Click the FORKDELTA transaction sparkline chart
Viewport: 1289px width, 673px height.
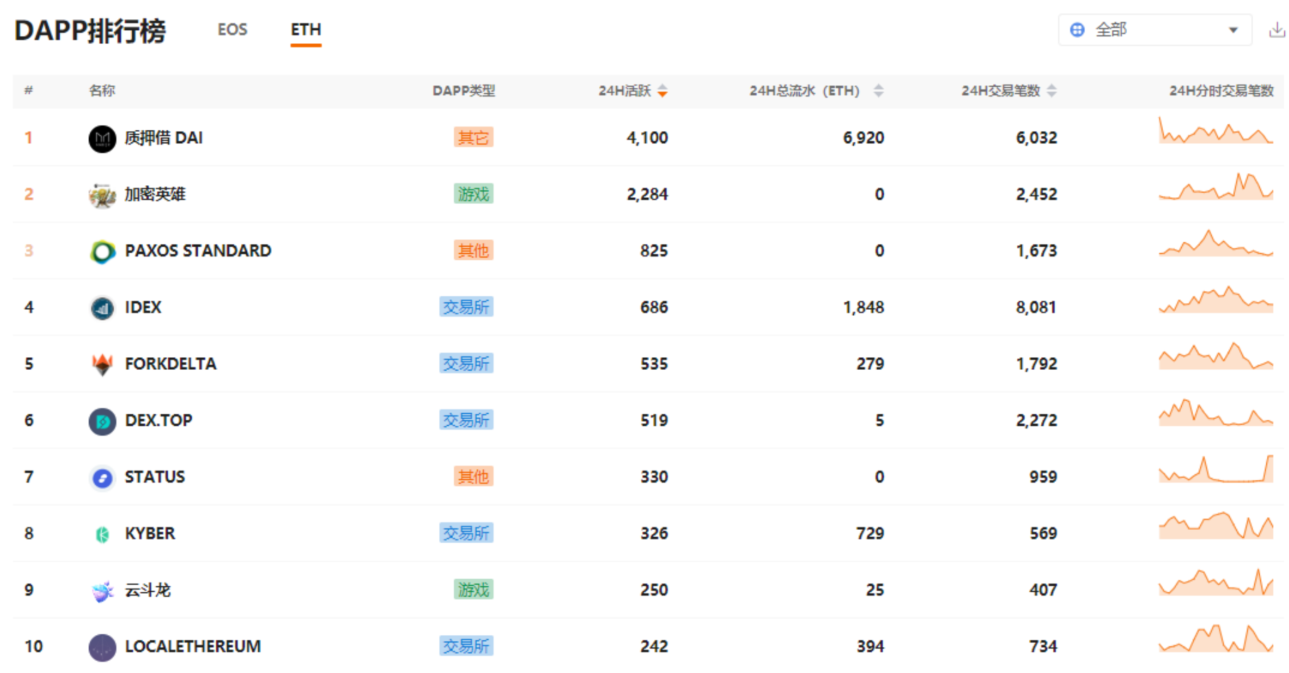1216,356
